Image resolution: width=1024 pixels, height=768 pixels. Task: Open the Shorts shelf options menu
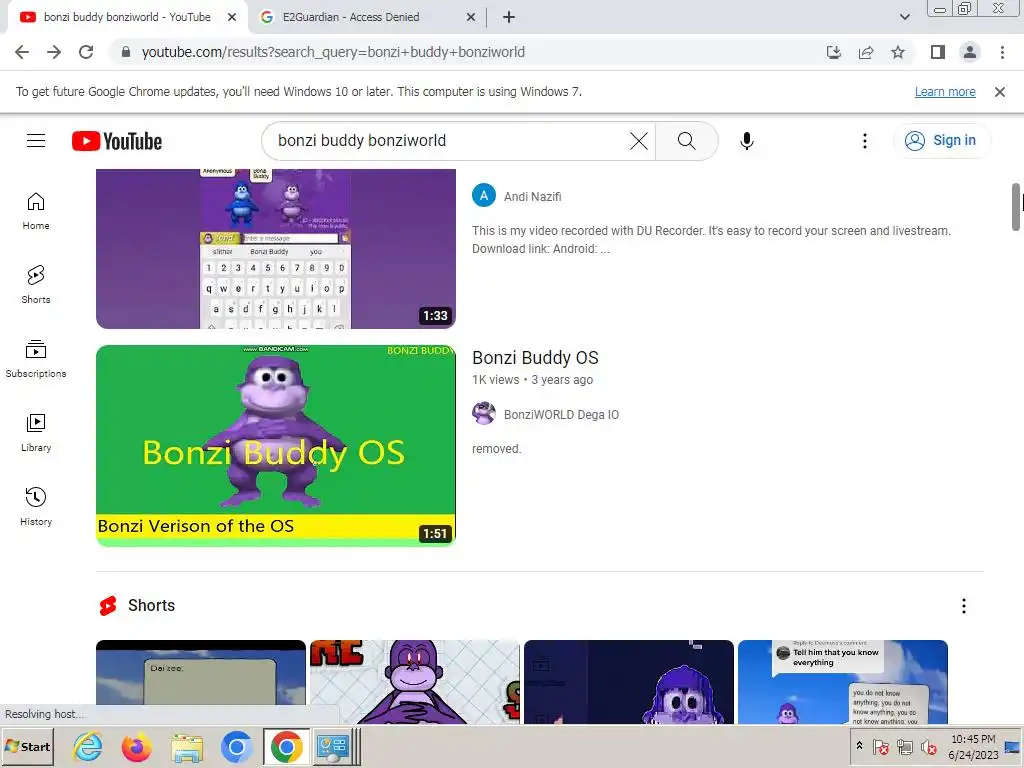pyautogui.click(x=963, y=606)
